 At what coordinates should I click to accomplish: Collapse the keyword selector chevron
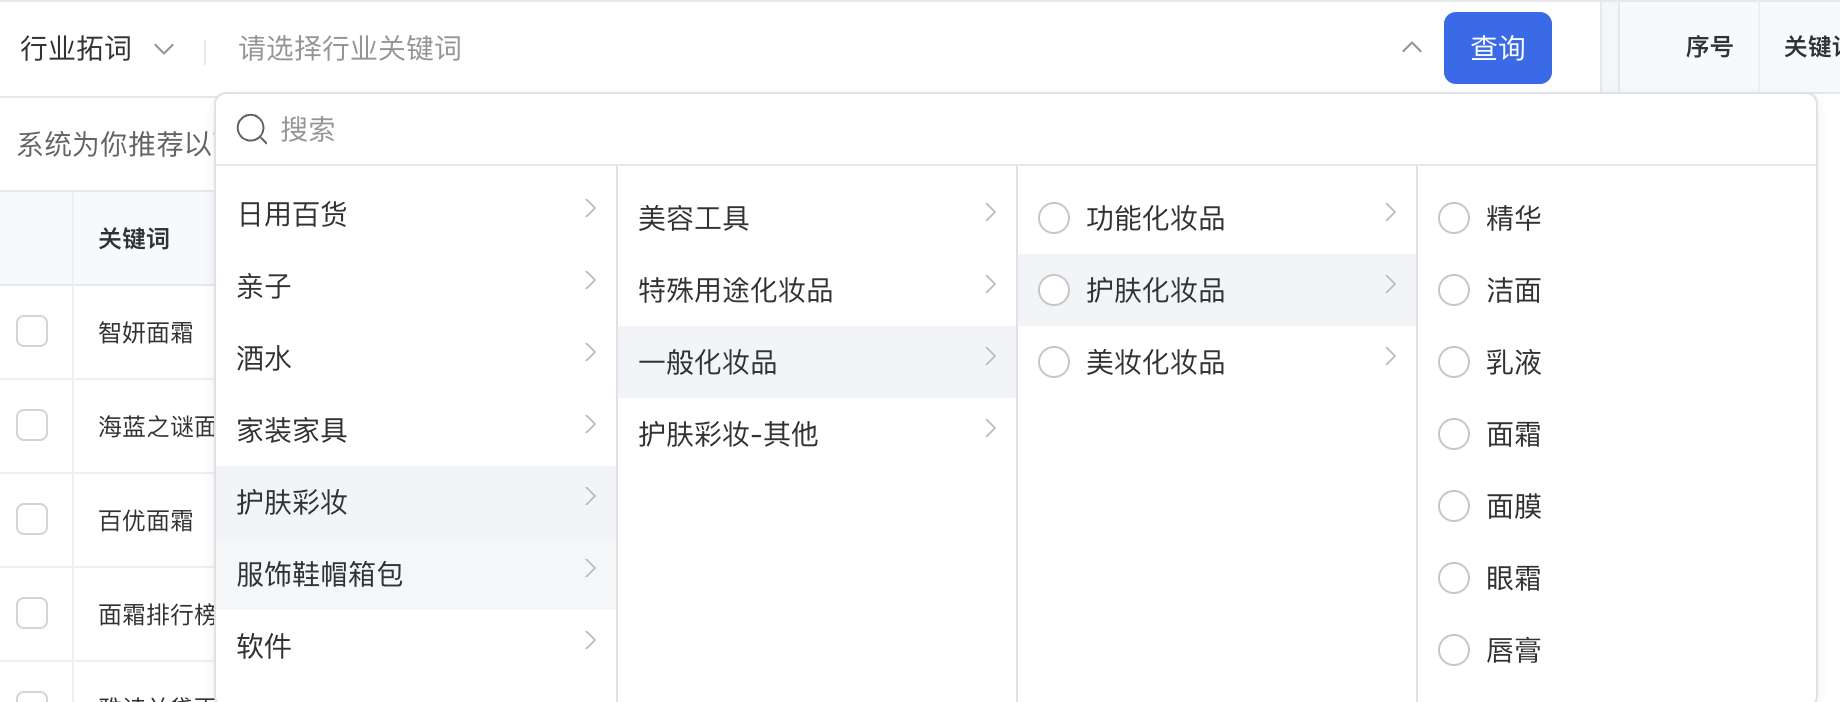coord(1412,48)
